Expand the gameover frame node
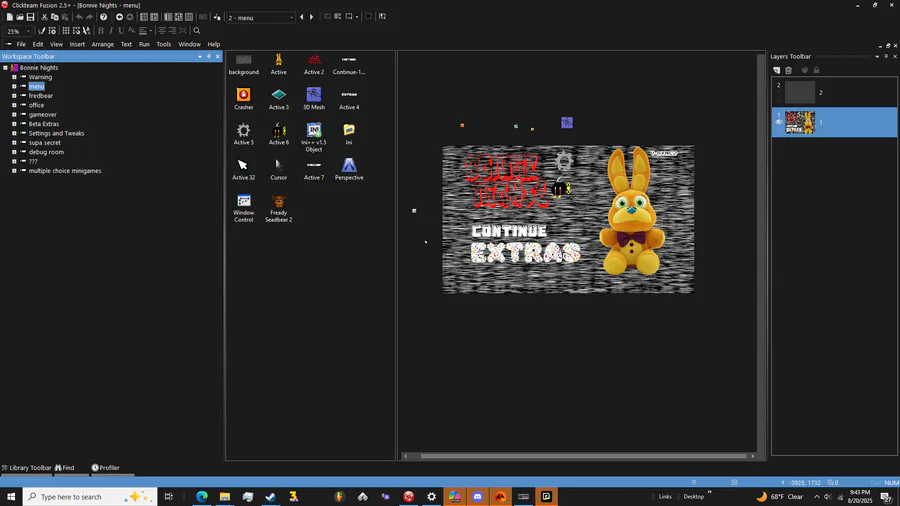Image resolution: width=900 pixels, height=506 pixels. 14,114
